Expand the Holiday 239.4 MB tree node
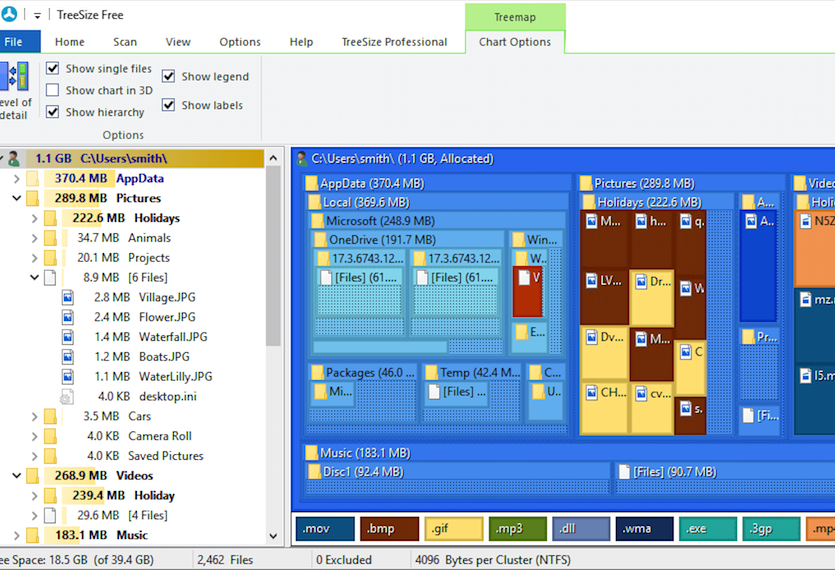 point(34,496)
